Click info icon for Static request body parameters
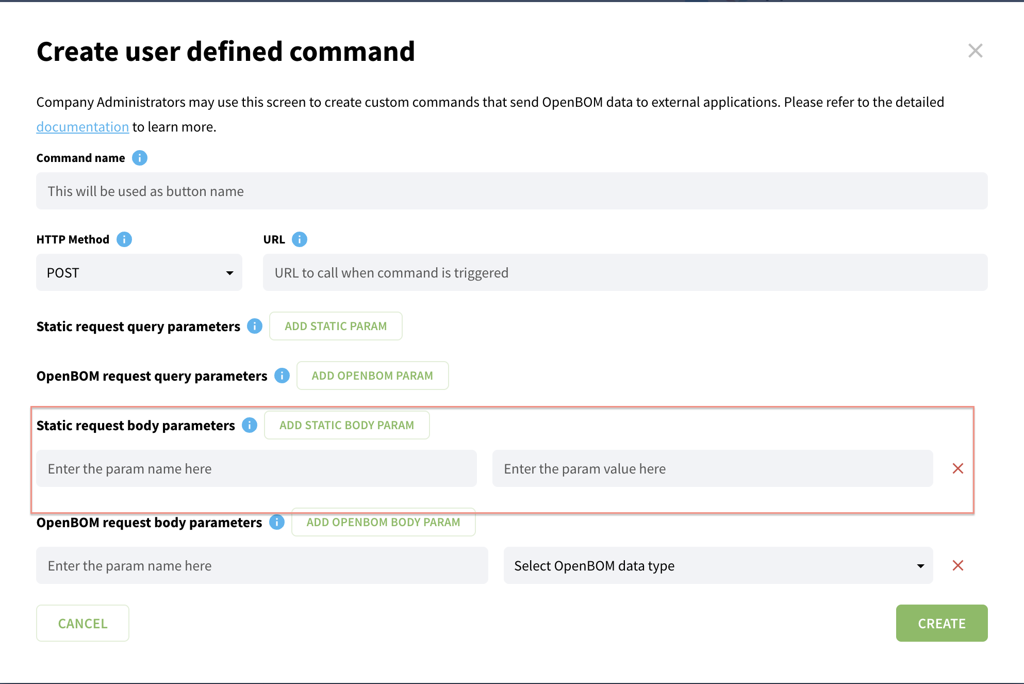The width and height of the screenshot is (1024, 684). tap(250, 425)
